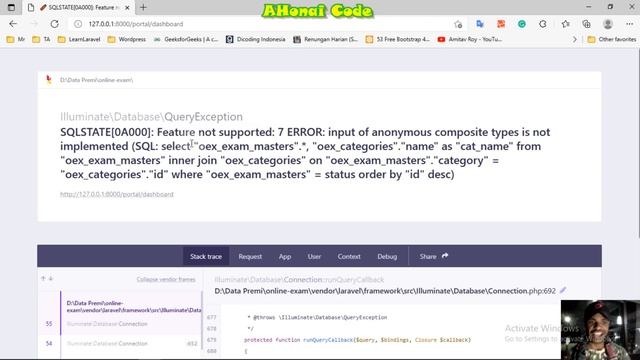Reload the page with the refresh icon
This screenshot has width=640, height=360.
click(x=54, y=24)
